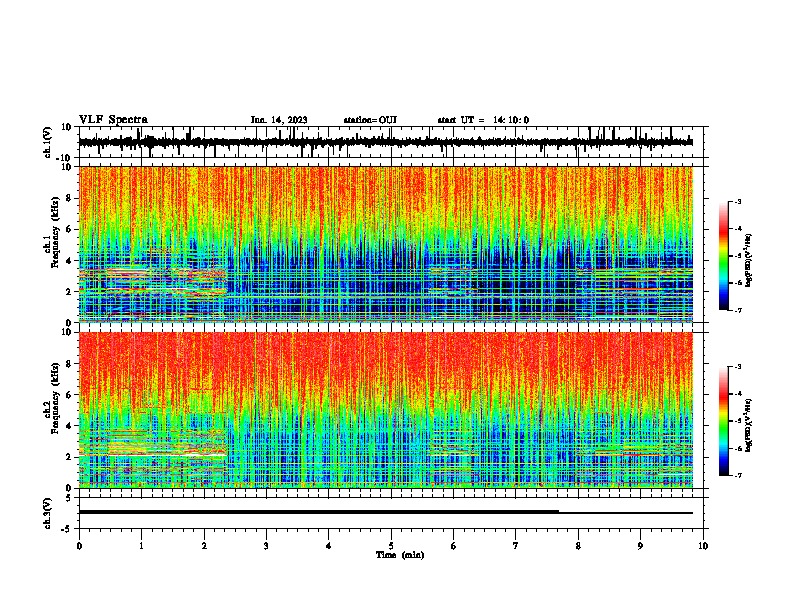Click time axis tick label 9
This screenshot has width=792, height=612.
(640, 546)
